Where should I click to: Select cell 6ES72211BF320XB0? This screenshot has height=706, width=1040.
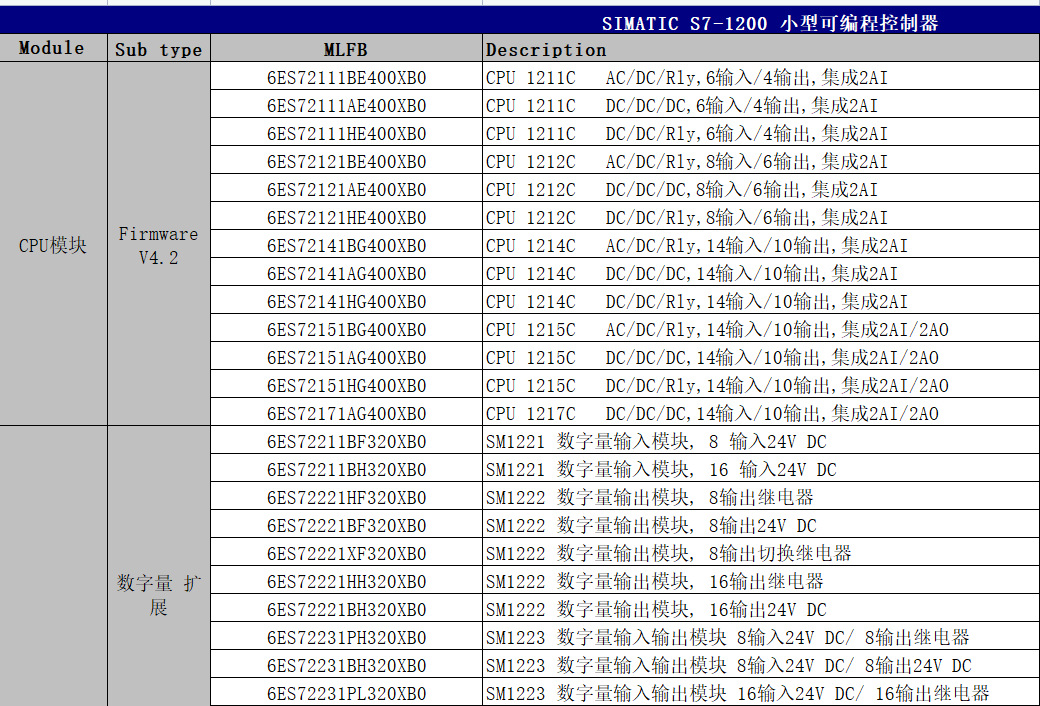pos(346,441)
